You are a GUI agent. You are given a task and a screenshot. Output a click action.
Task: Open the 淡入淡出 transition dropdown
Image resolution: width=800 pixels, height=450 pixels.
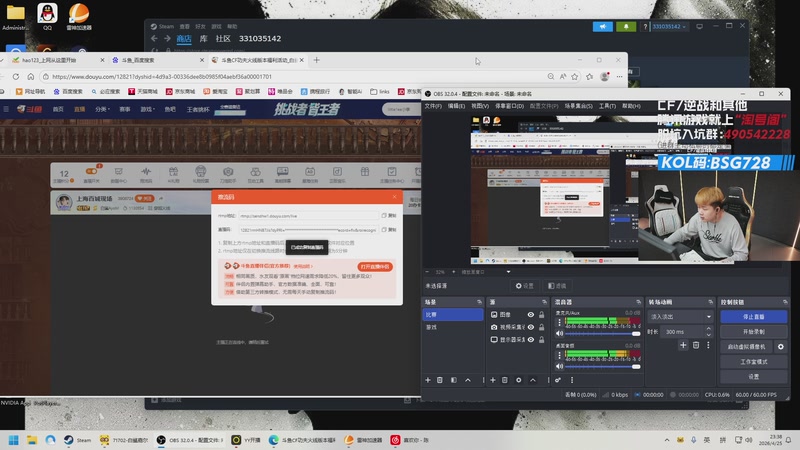680,317
